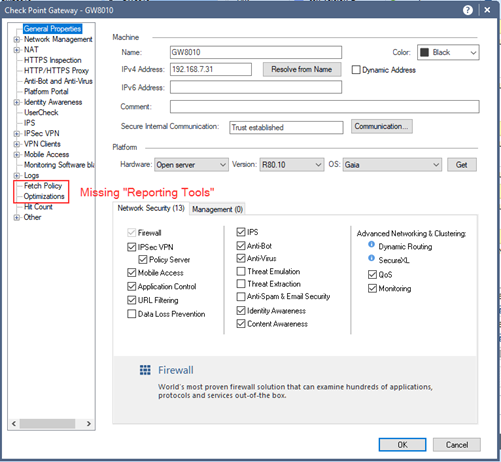Toggle the Policy Server checkbox

(x=143, y=260)
